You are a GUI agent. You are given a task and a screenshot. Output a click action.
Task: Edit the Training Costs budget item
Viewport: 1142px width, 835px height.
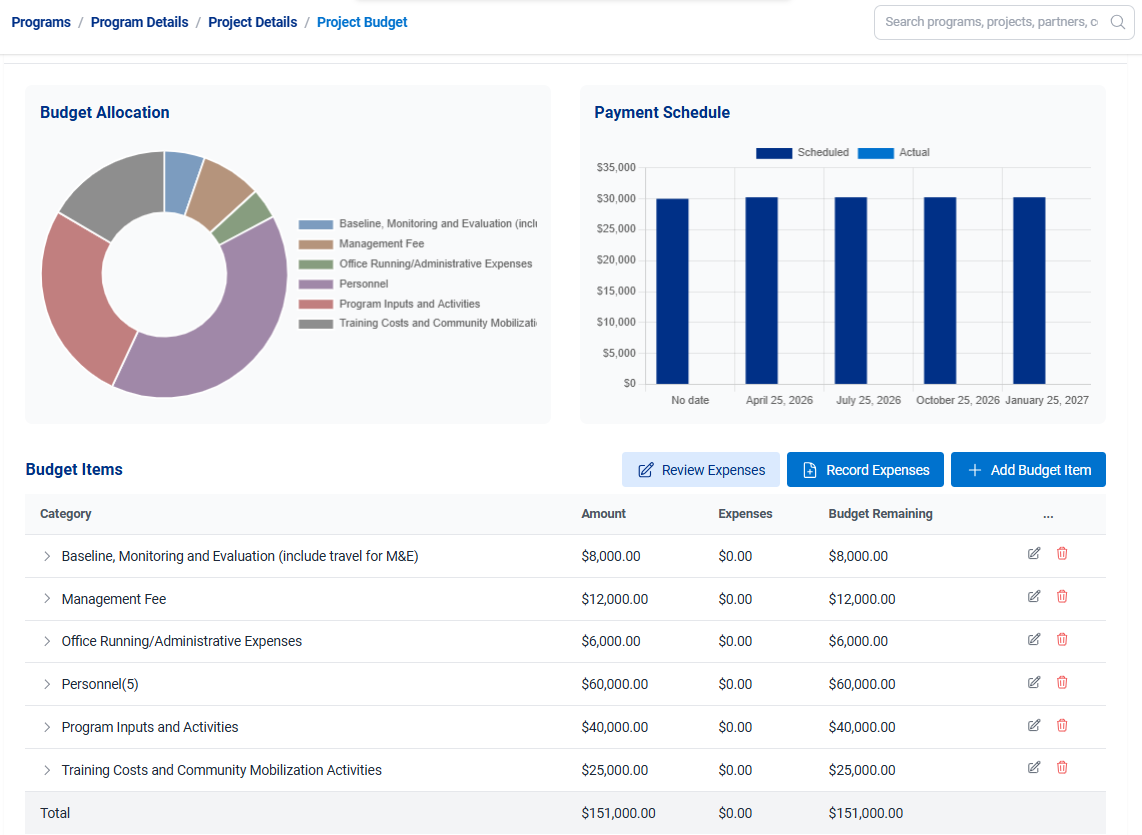(1033, 768)
